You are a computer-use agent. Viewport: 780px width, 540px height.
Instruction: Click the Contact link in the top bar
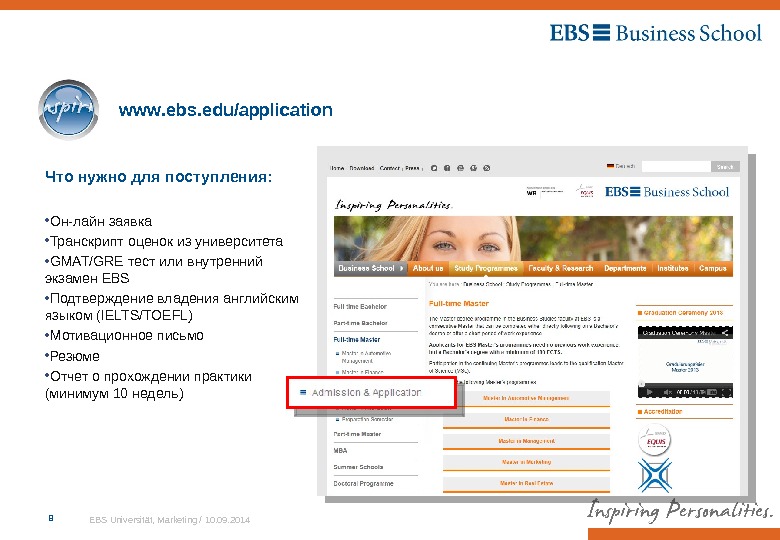(x=390, y=168)
